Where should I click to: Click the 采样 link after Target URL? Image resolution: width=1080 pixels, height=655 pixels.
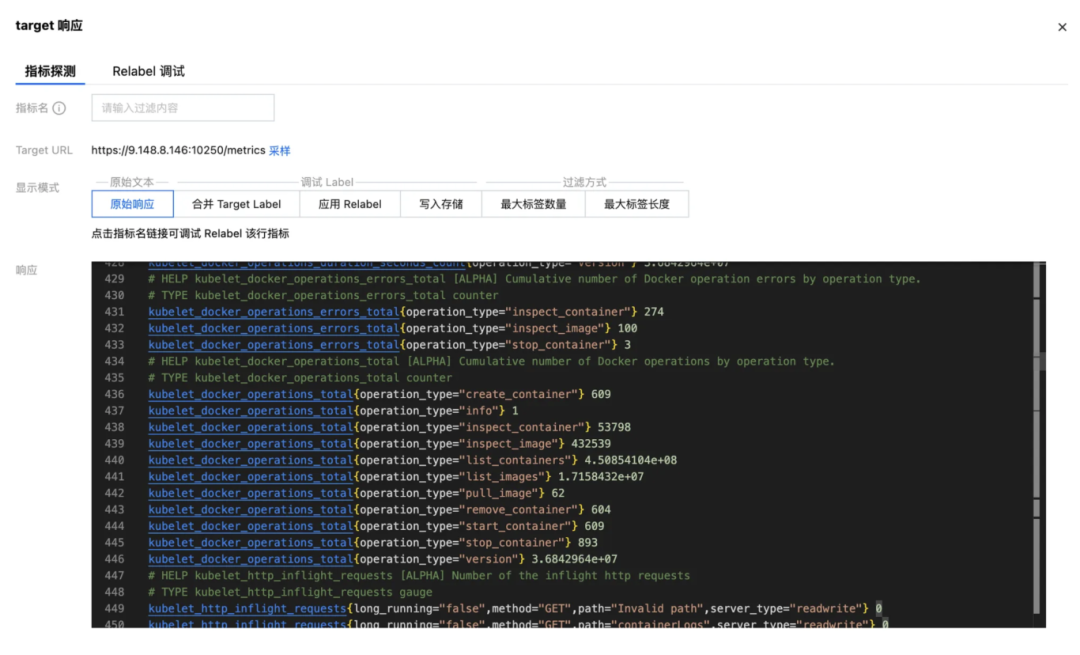coord(279,150)
